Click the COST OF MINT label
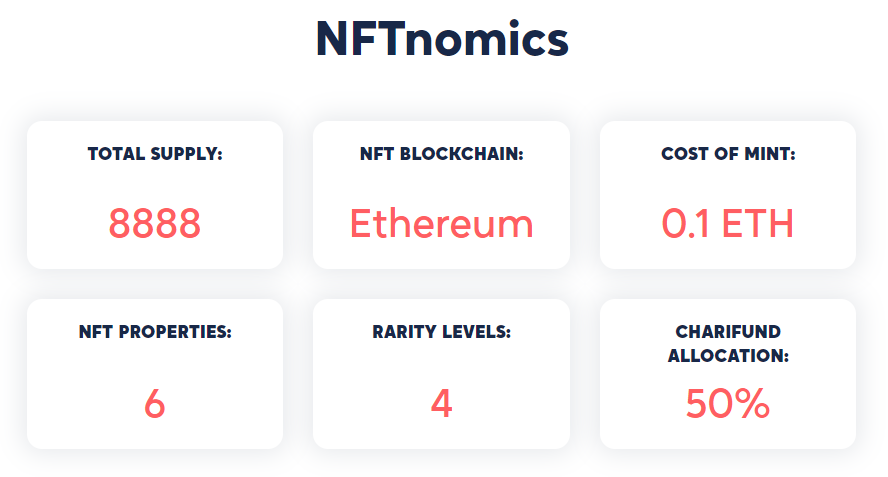The image size is (888, 477). (x=728, y=154)
